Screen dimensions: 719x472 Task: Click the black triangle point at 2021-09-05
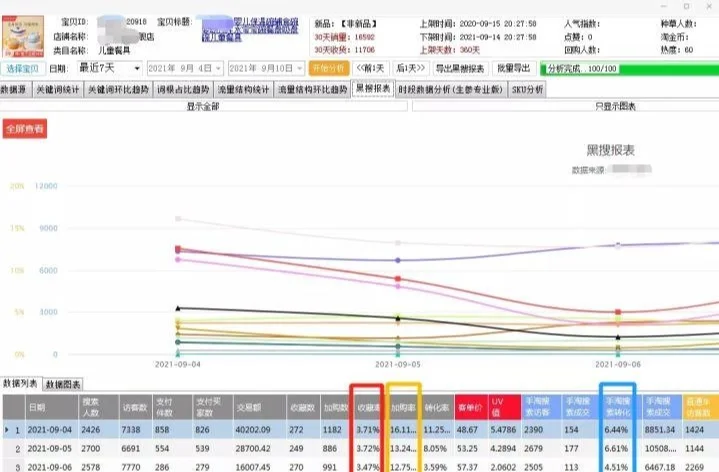point(398,318)
